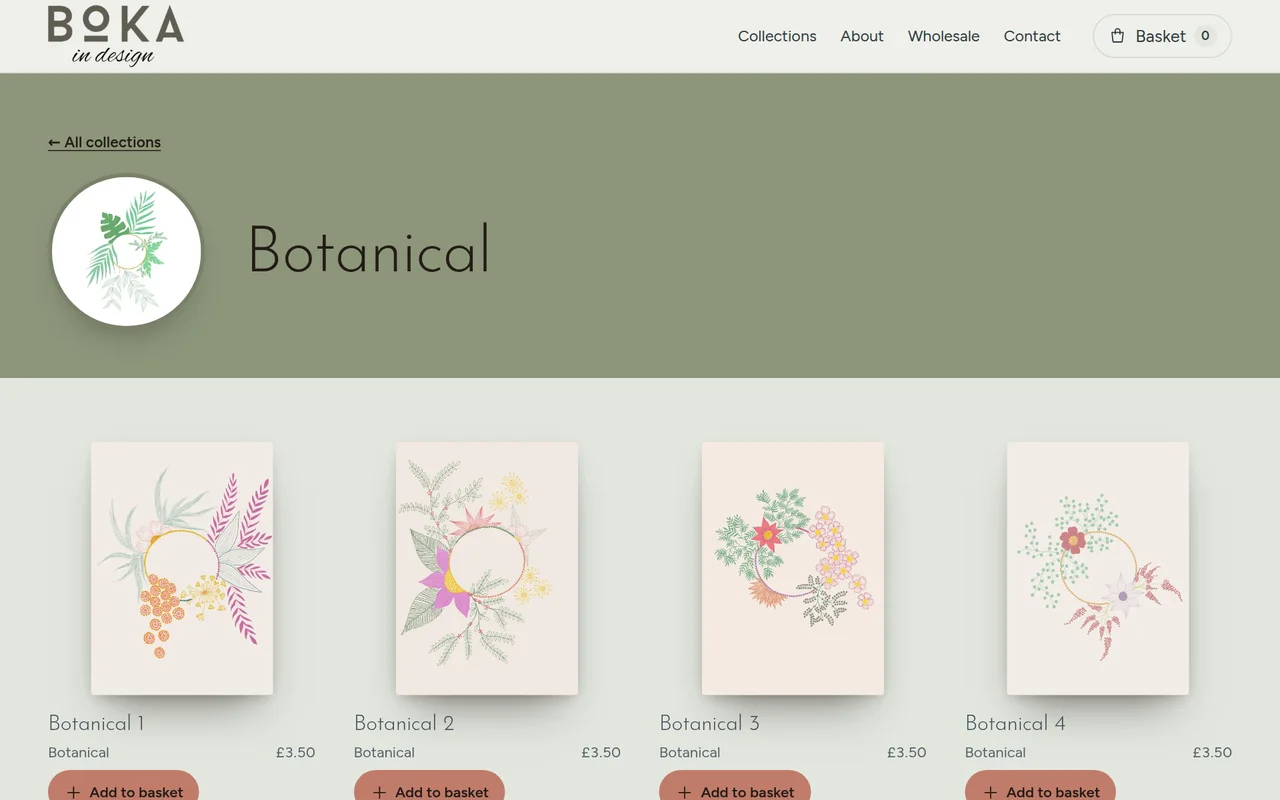Click the Botanical 1 product title
1280x800 pixels.
click(x=96, y=723)
